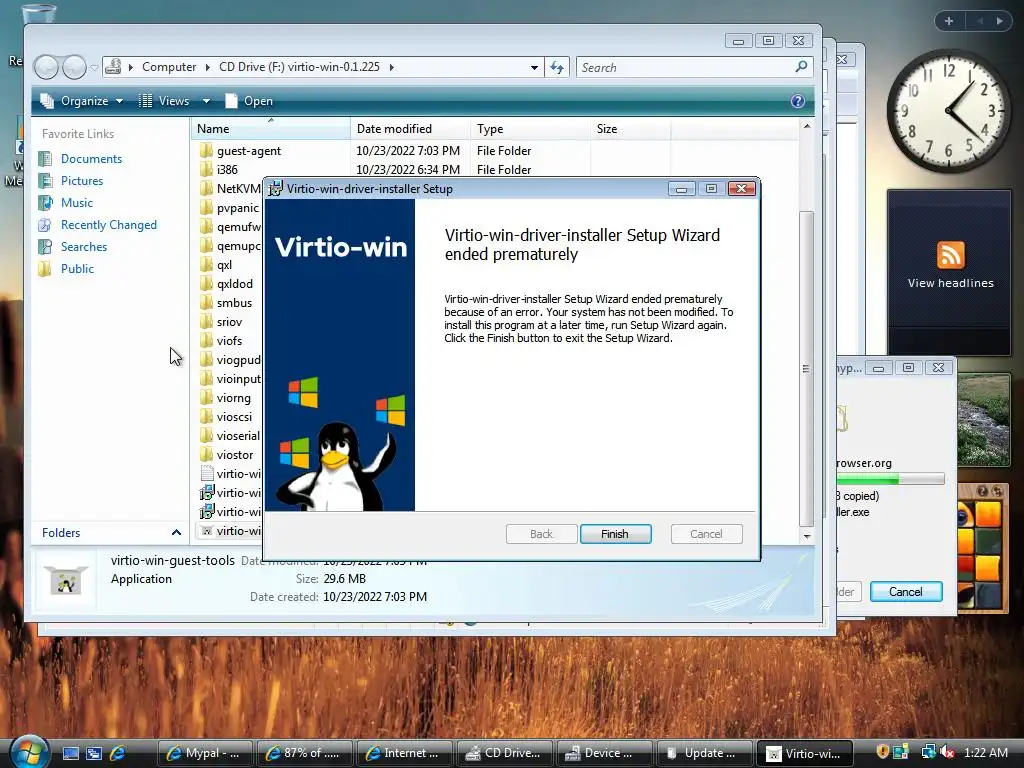Click Show Desktop quick launch icon
1024x768 pixels.
pos(71,753)
